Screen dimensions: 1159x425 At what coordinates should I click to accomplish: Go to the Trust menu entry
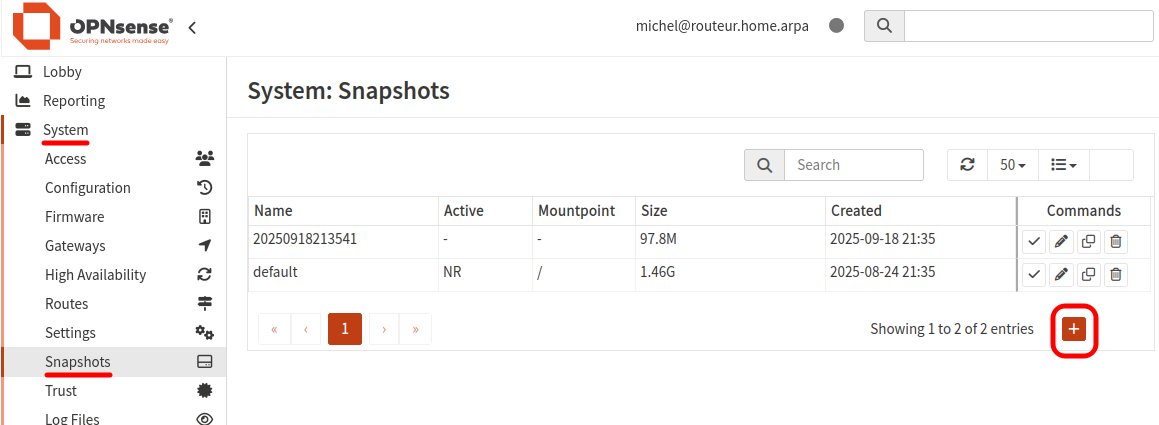[61, 391]
